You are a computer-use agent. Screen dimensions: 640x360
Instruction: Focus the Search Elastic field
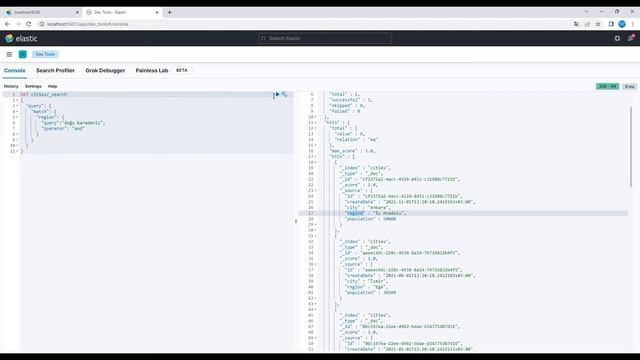coord(325,38)
